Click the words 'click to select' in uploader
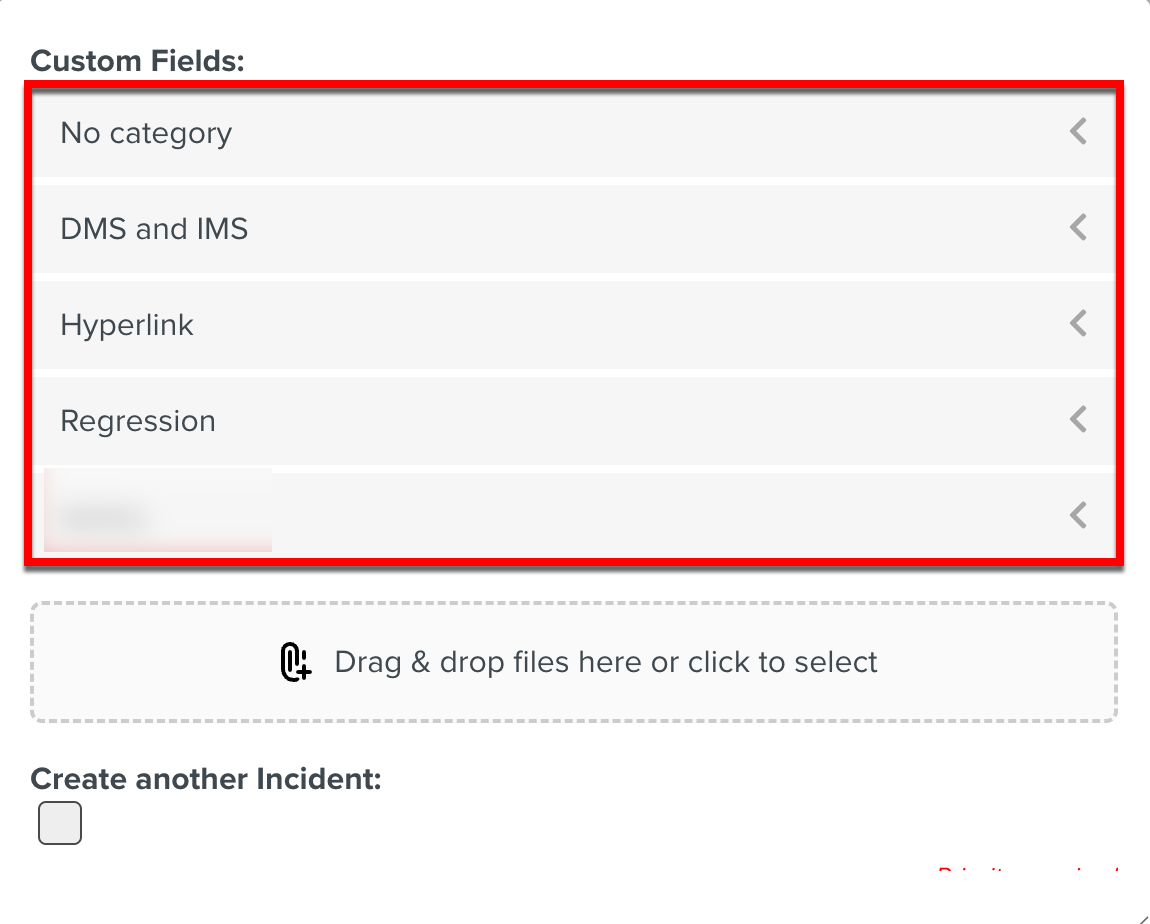This screenshot has height=924, width=1150. click(x=782, y=662)
